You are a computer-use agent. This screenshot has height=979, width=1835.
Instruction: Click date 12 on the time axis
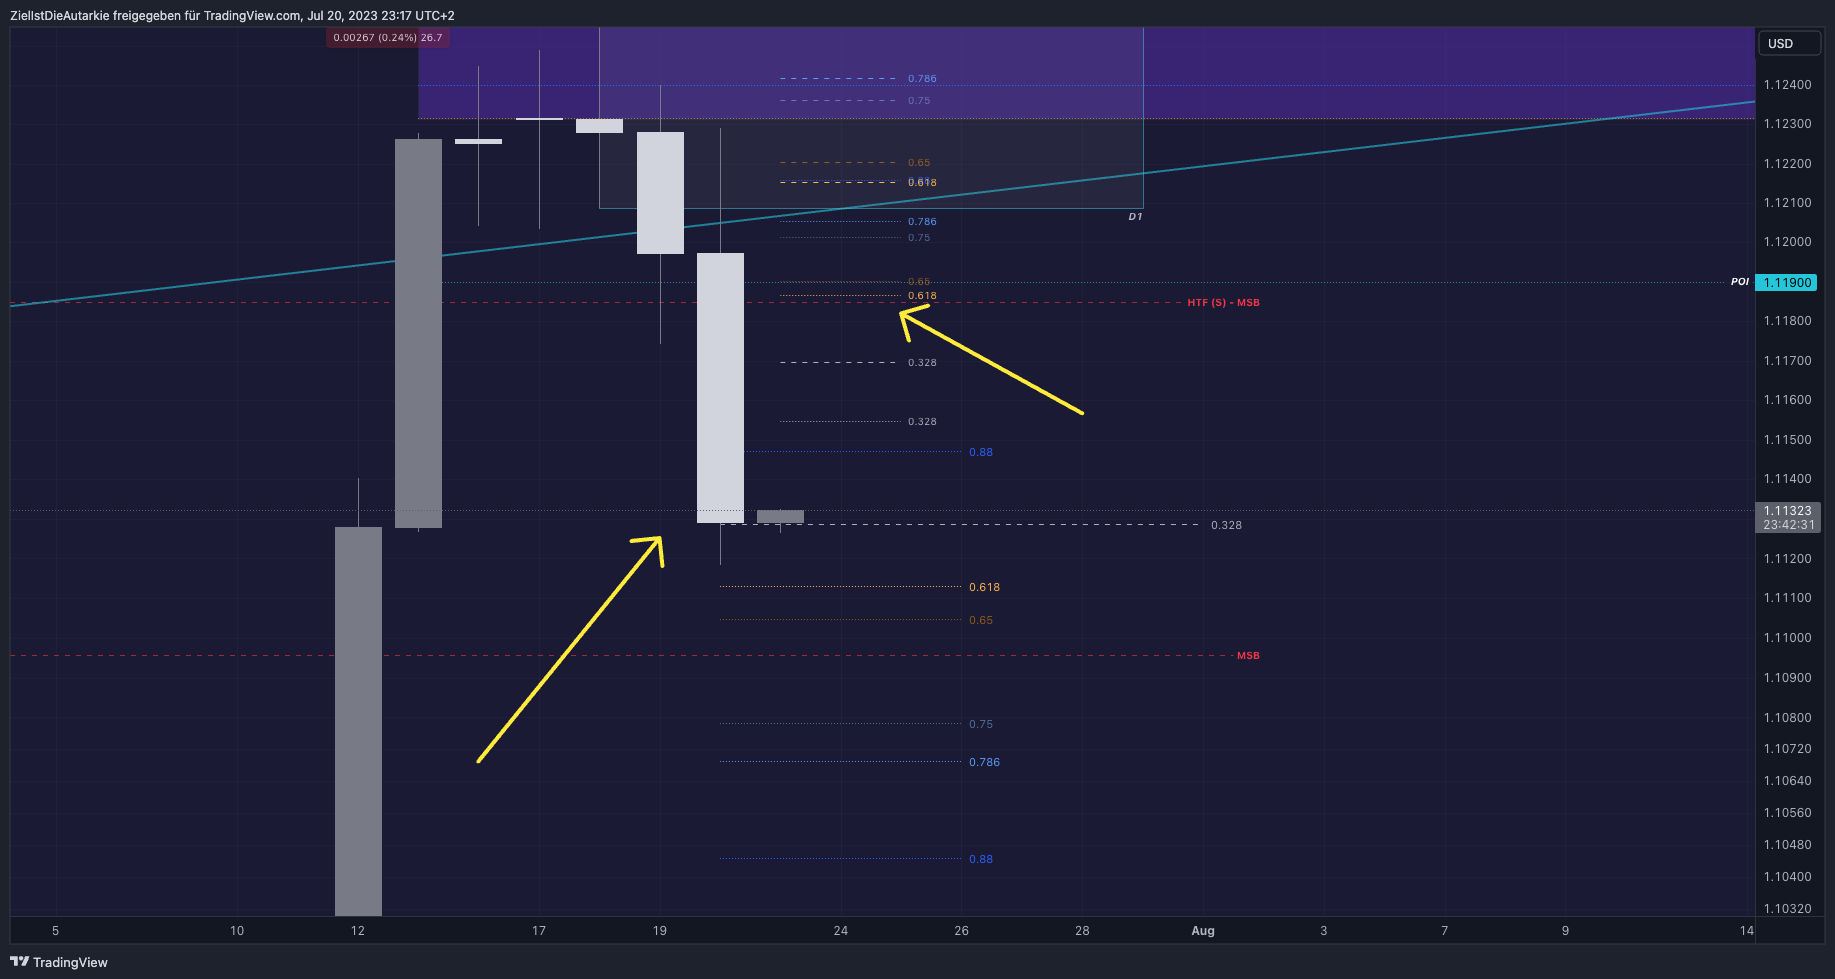358,931
